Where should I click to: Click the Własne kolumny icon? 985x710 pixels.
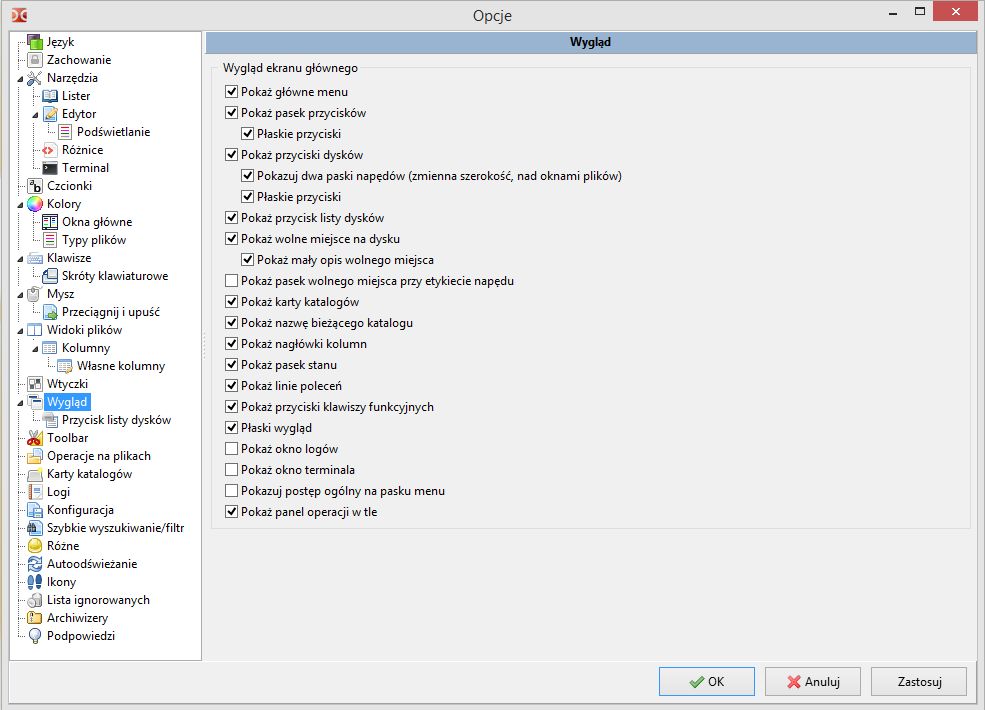pyautogui.click(x=65, y=366)
